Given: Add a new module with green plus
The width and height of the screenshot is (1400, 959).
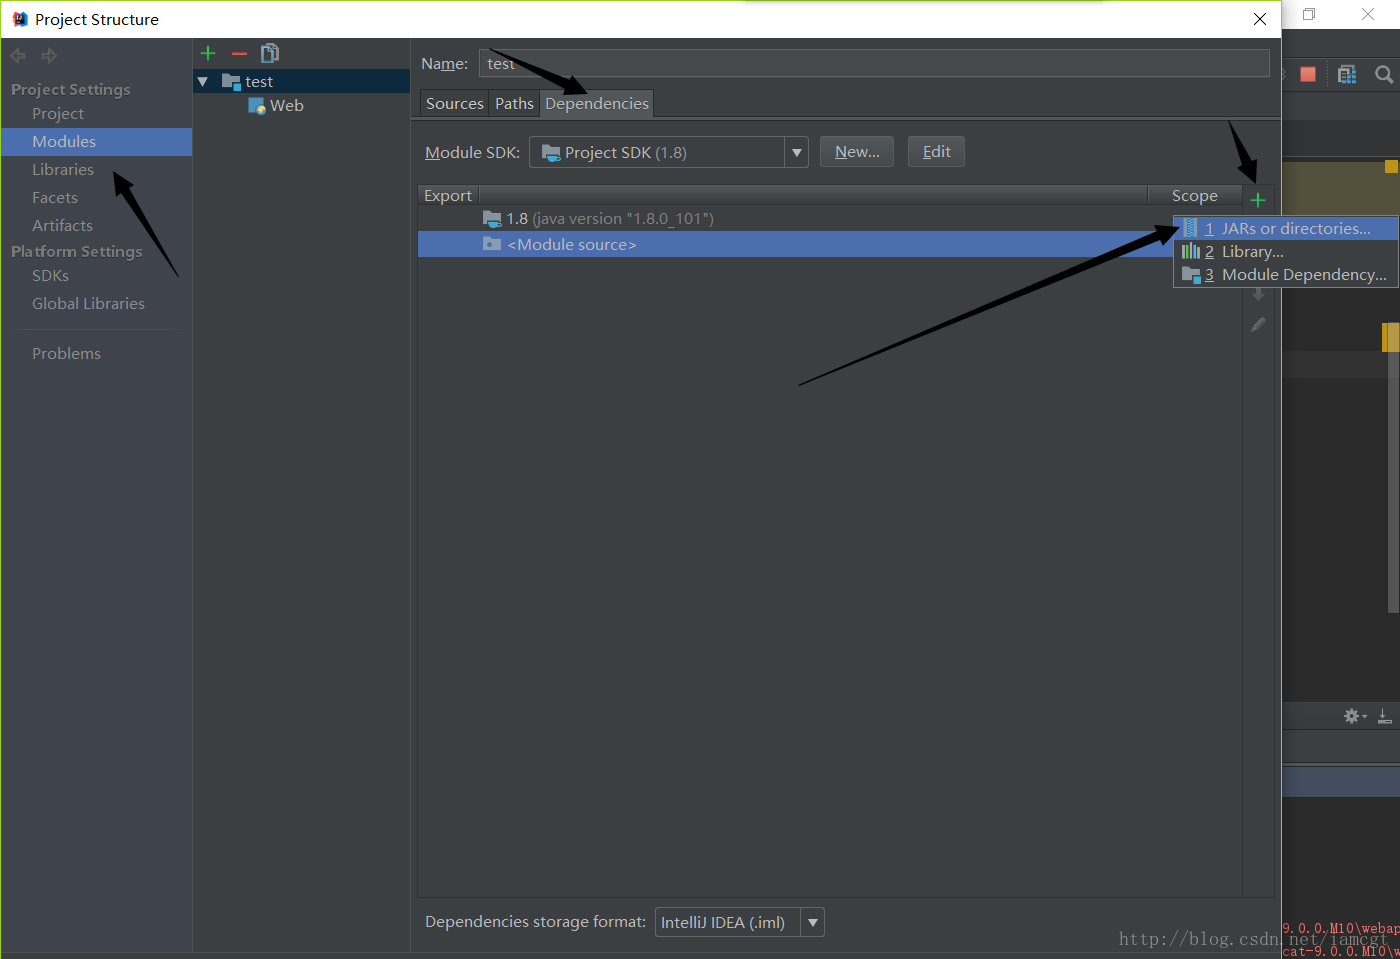Looking at the screenshot, I should click(x=208, y=53).
